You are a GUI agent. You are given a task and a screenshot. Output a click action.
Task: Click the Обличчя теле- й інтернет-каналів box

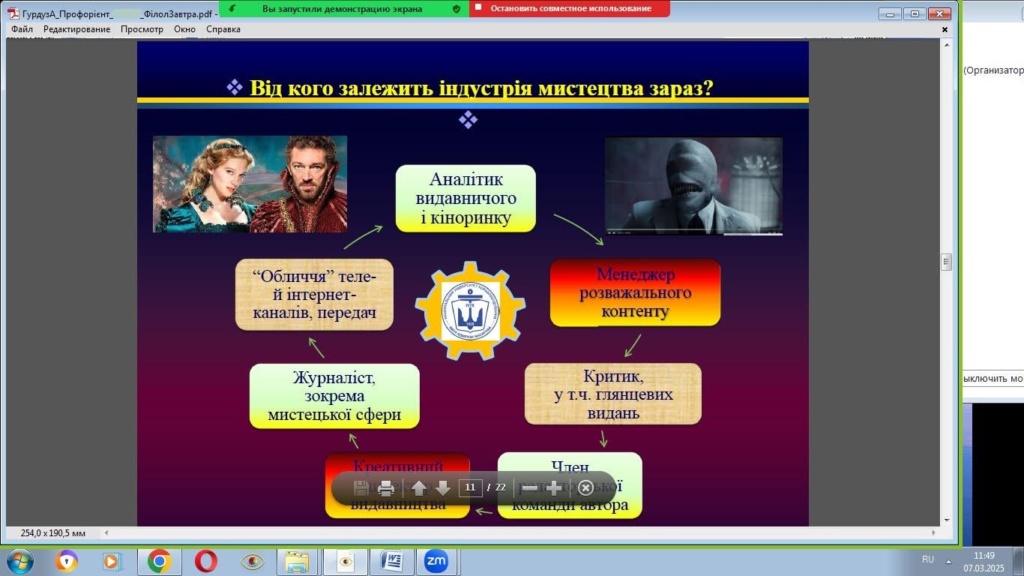tap(314, 295)
